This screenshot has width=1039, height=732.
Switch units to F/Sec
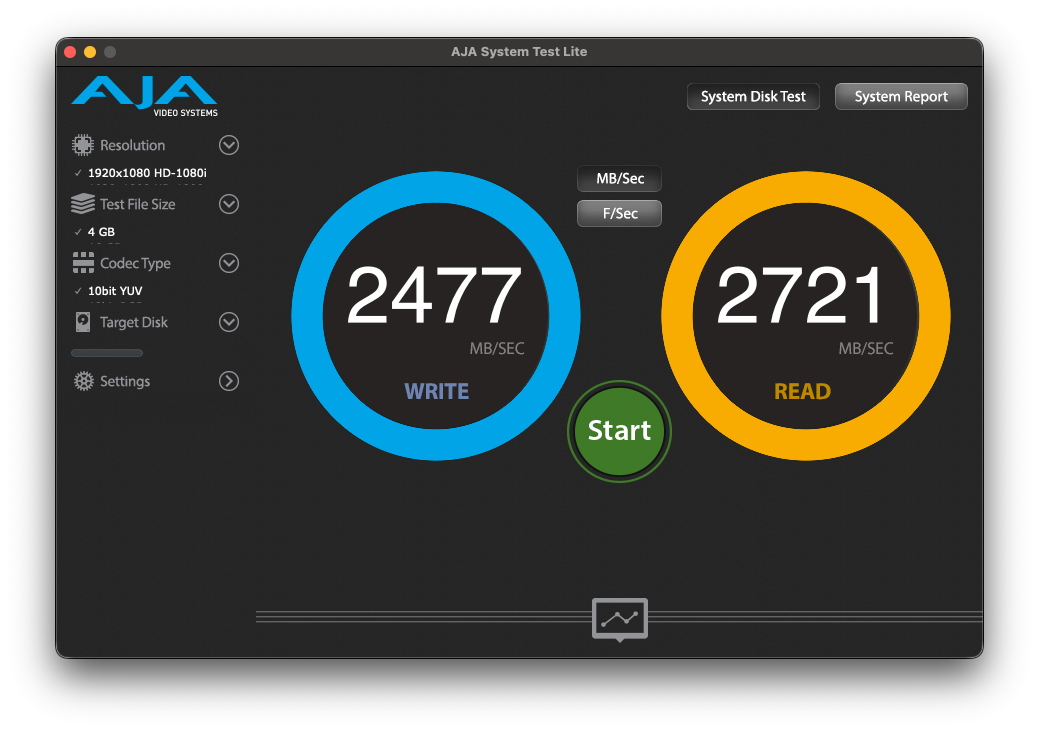pos(620,213)
